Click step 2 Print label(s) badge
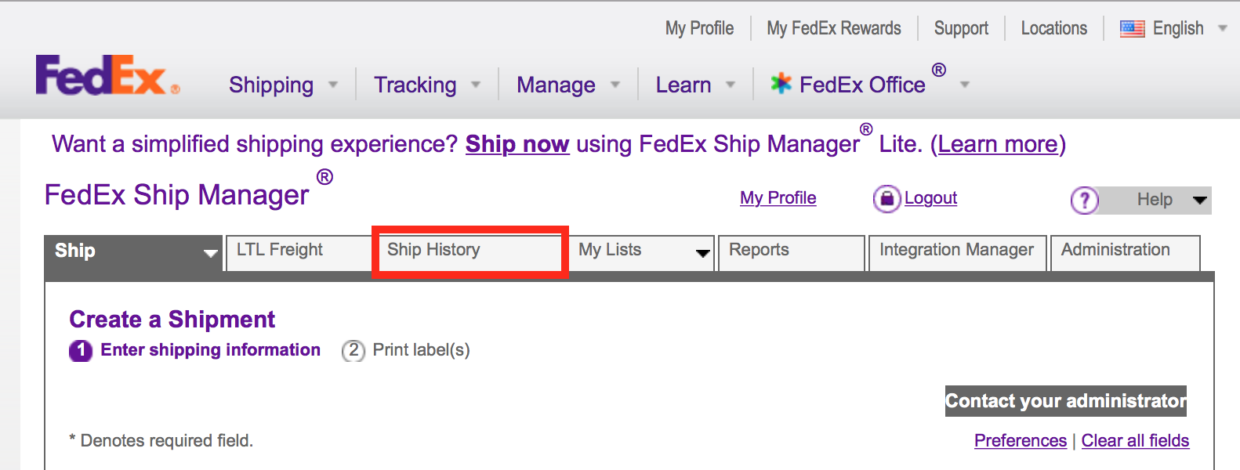The image size is (1240, 470). click(x=353, y=351)
